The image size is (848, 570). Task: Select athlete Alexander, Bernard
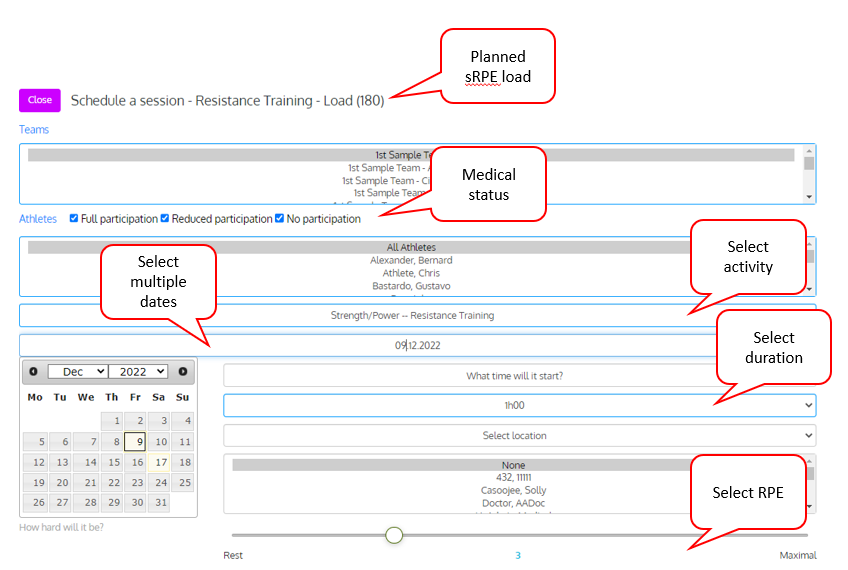[411, 260]
